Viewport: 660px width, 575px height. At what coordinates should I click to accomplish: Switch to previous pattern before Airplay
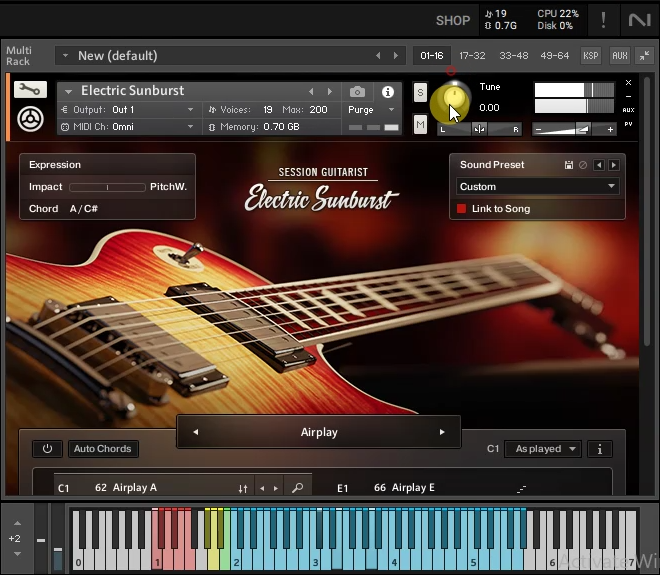click(x=196, y=432)
